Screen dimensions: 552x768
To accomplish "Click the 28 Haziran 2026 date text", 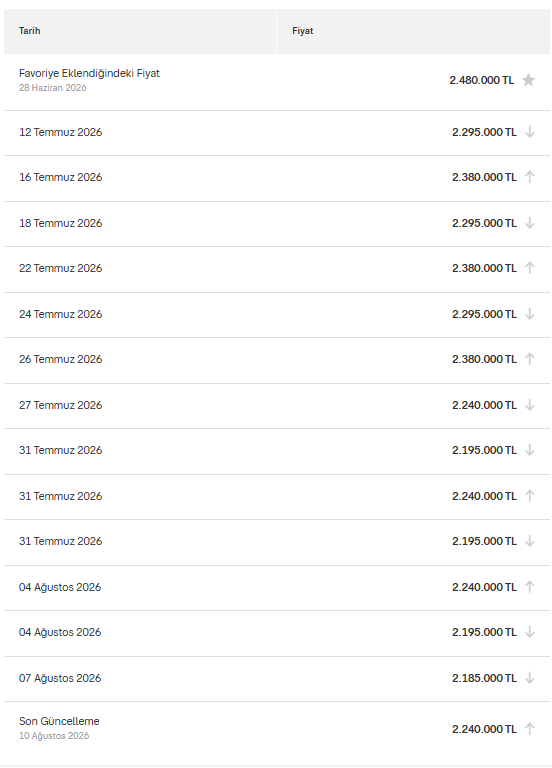I will 52,88.
